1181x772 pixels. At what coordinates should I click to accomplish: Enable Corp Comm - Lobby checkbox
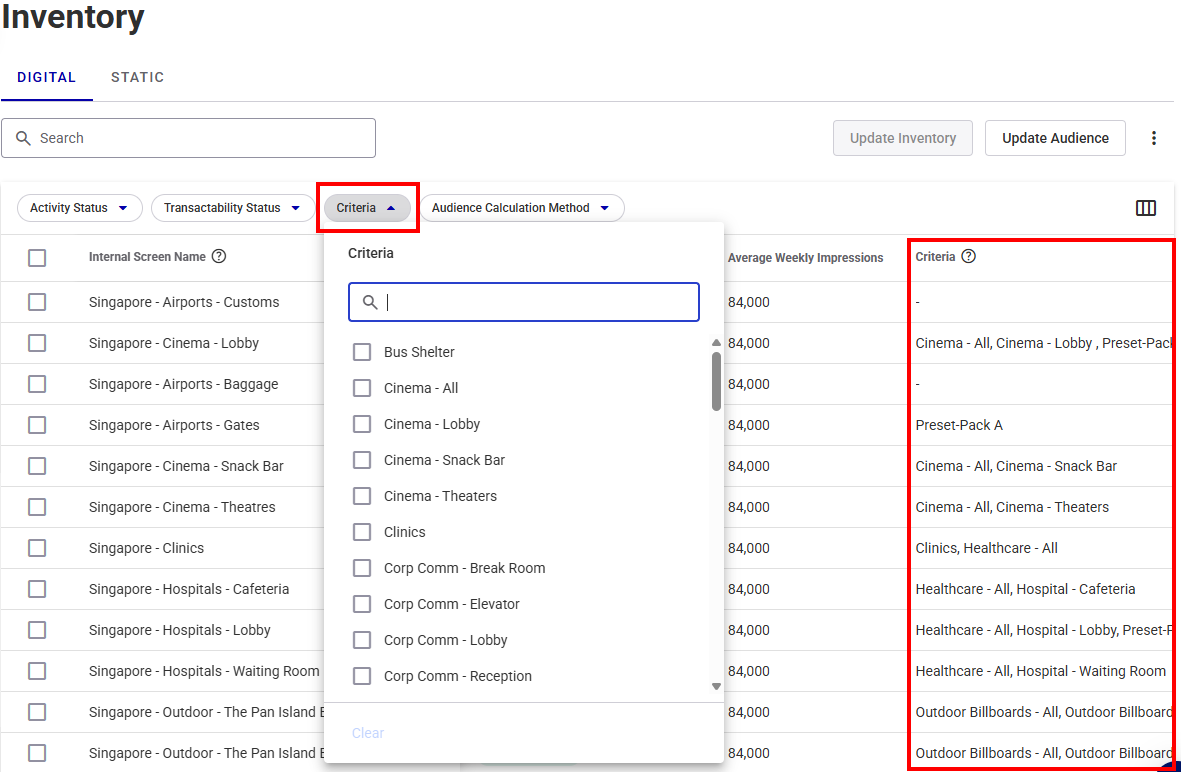coord(362,640)
